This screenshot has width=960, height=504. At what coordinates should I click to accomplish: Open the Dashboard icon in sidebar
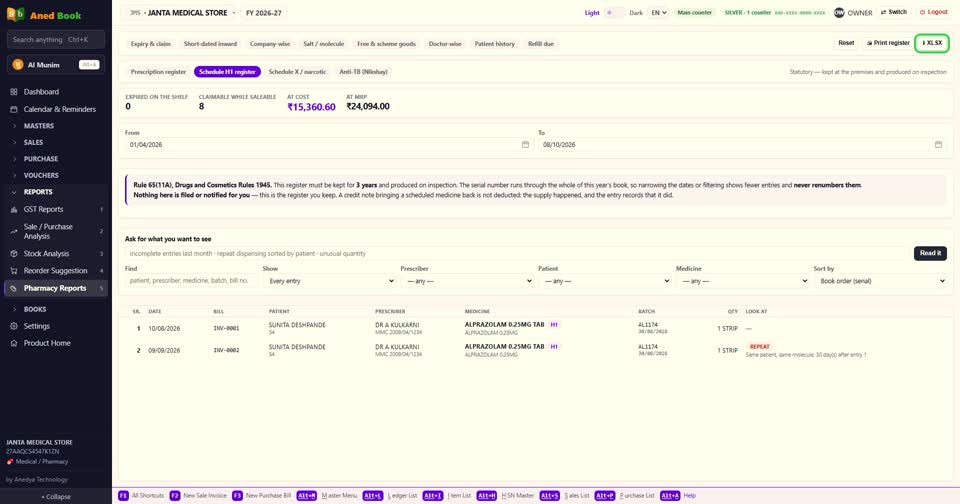point(13,92)
